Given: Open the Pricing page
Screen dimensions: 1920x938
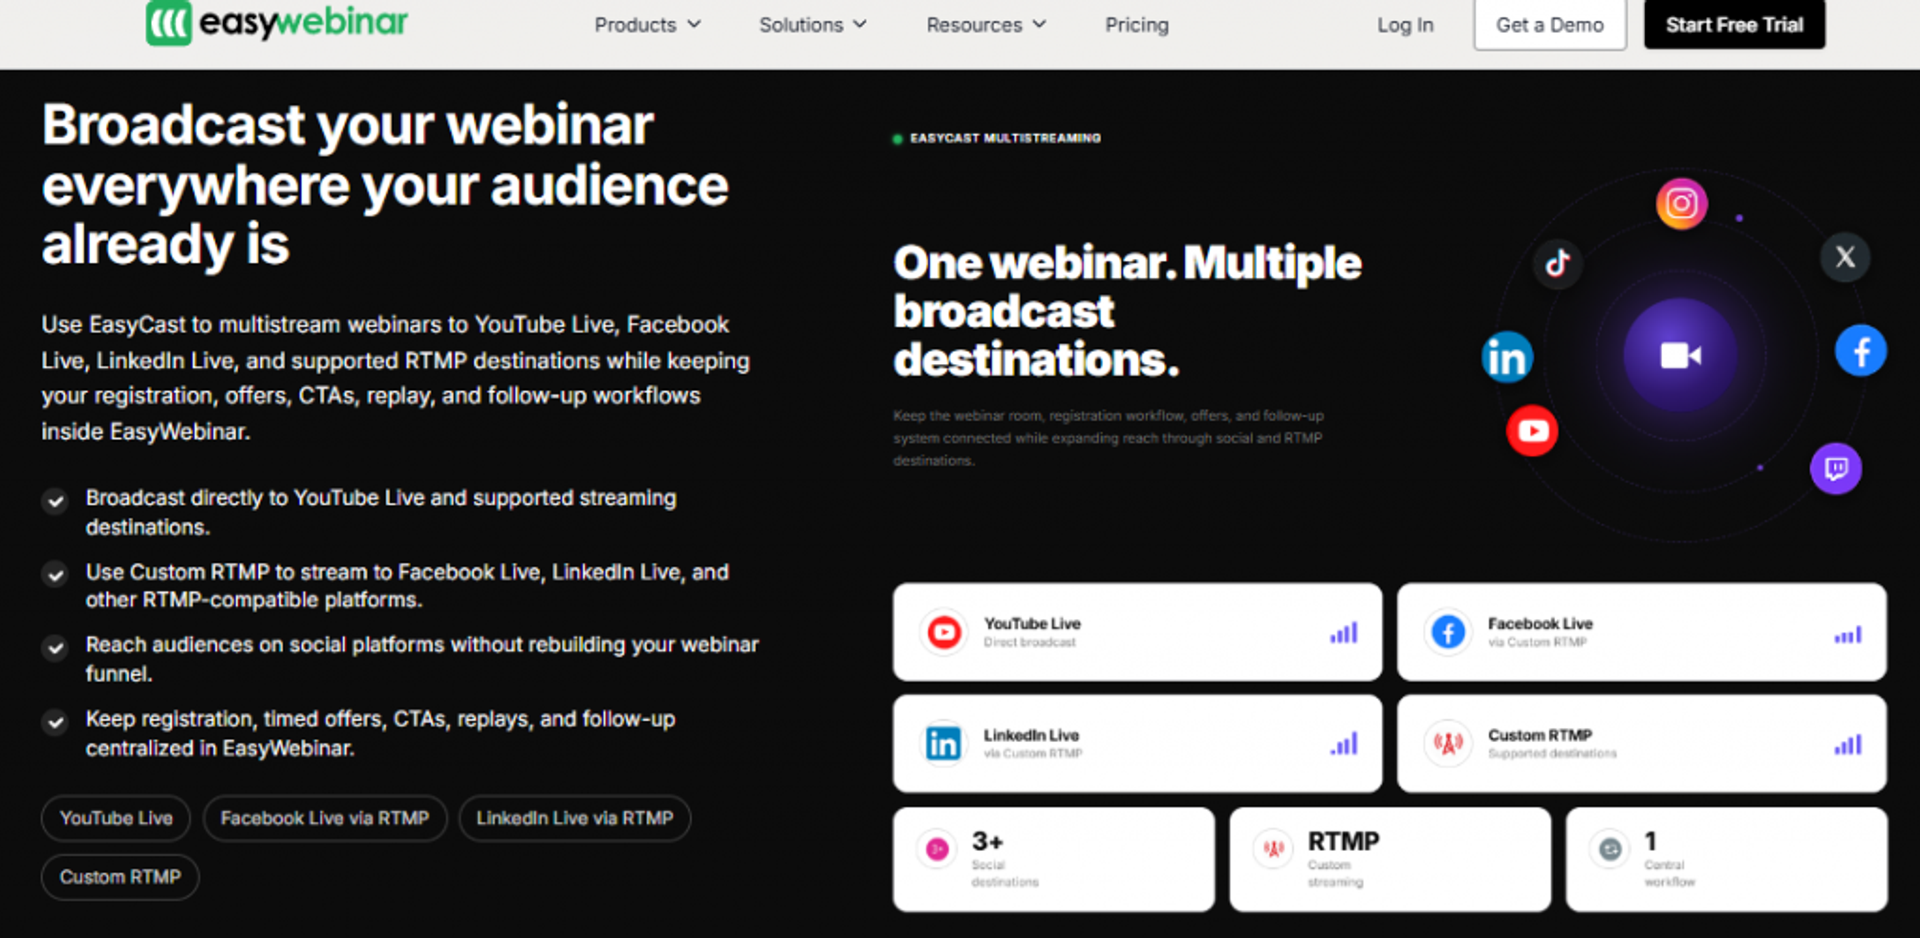Looking at the screenshot, I should 1136,25.
